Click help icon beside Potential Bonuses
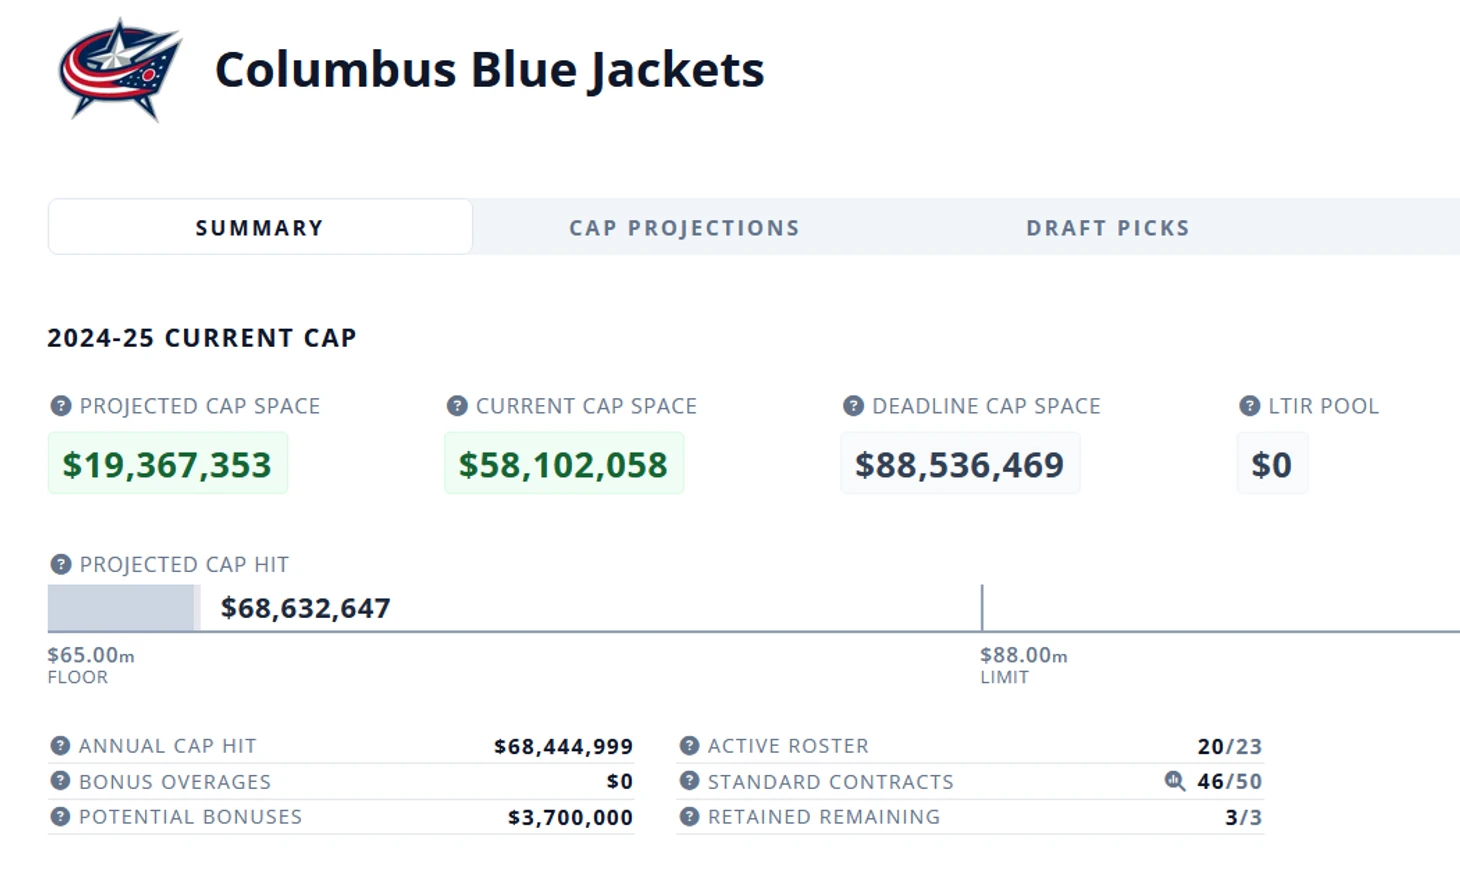Screen dimensions: 1460x891 click(x=61, y=817)
